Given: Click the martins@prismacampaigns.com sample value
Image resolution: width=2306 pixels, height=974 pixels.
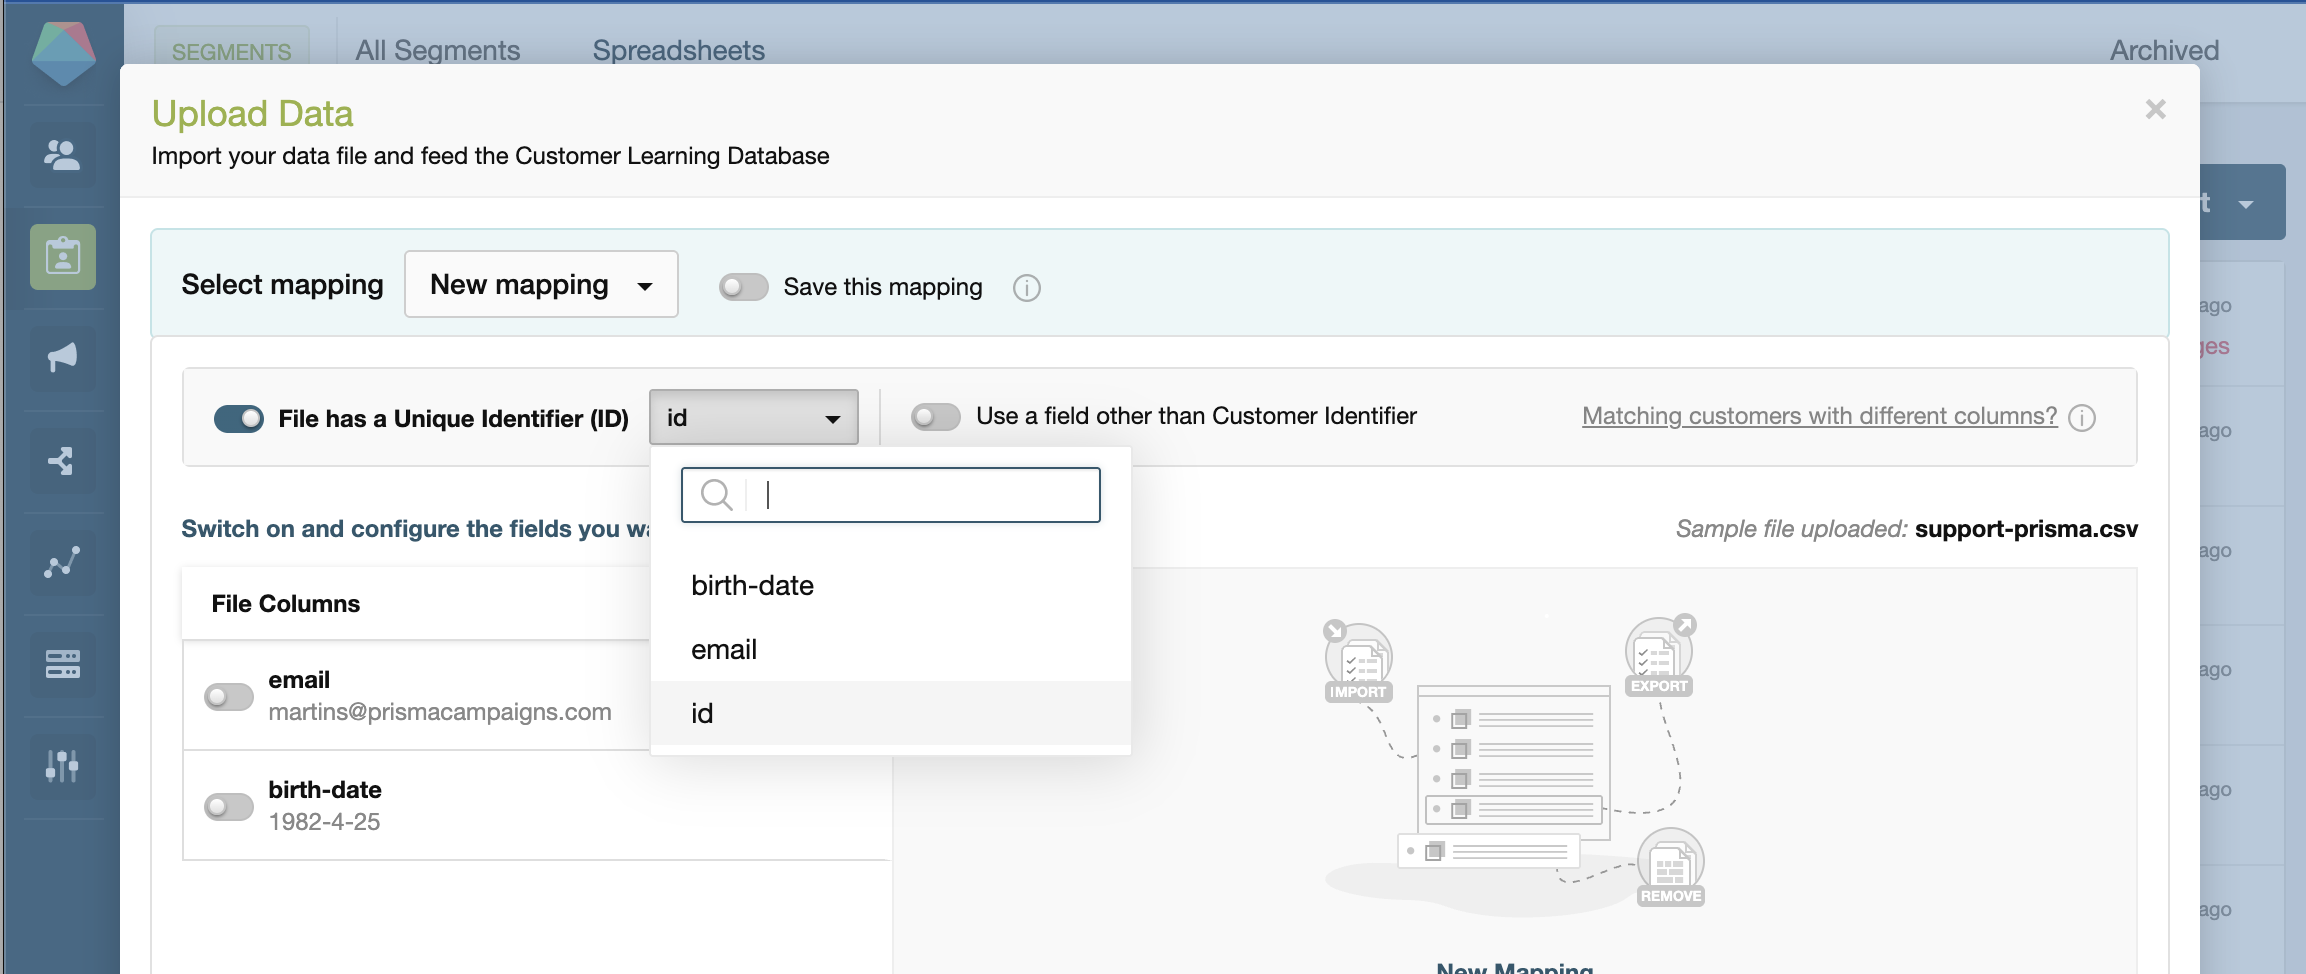Looking at the screenshot, I should (x=440, y=712).
